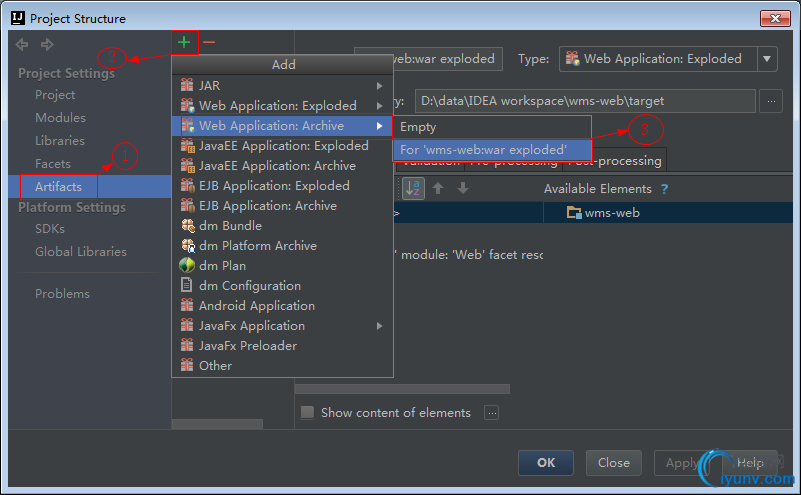Screen dimensions: 801x495
Task: Go forward using the right arrow icon
Action: click(47, 44)
